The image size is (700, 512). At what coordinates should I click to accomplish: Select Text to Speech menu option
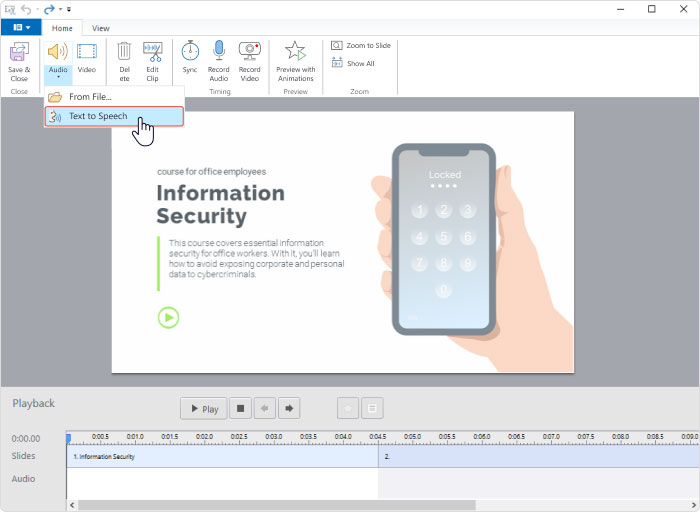click(x=98, y=116)
